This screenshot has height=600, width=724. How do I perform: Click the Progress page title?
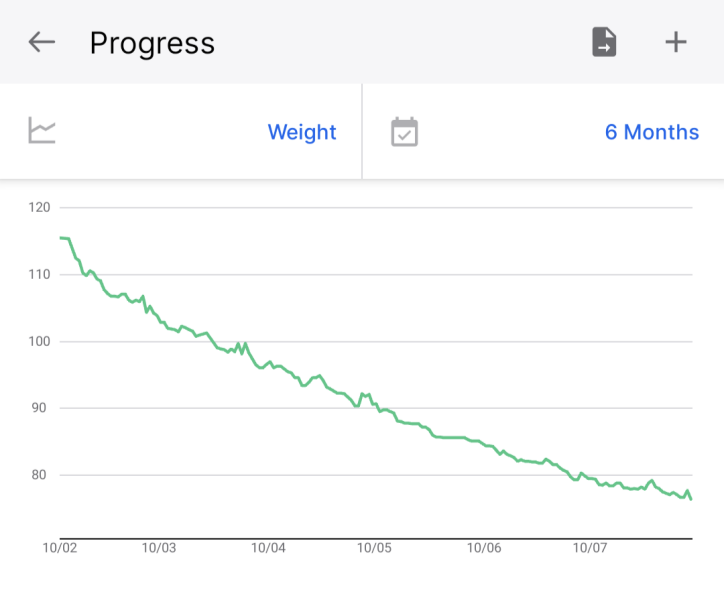tap(152, 43)
